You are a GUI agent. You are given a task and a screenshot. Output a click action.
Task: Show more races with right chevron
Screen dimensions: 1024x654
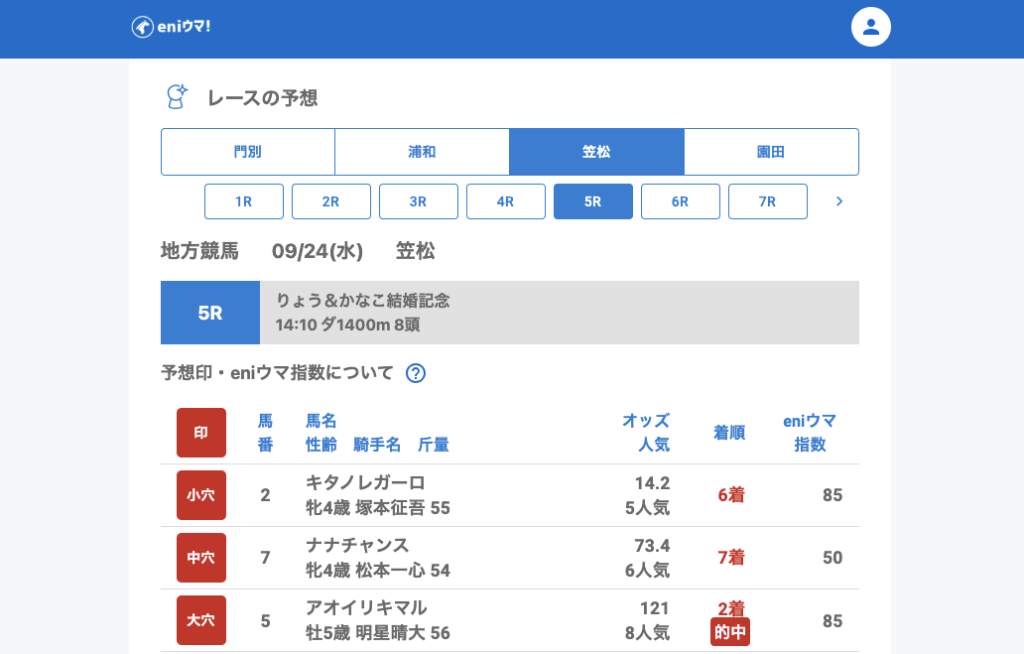click(839, 201)
